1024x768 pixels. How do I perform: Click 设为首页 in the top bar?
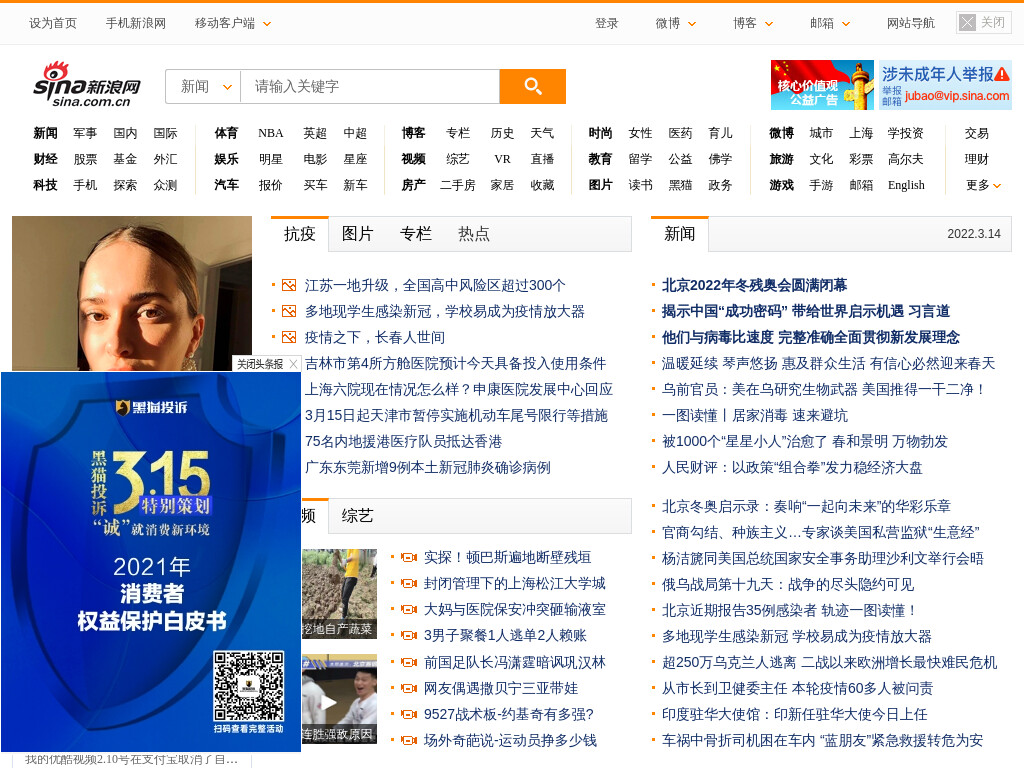tap(52, 24)
